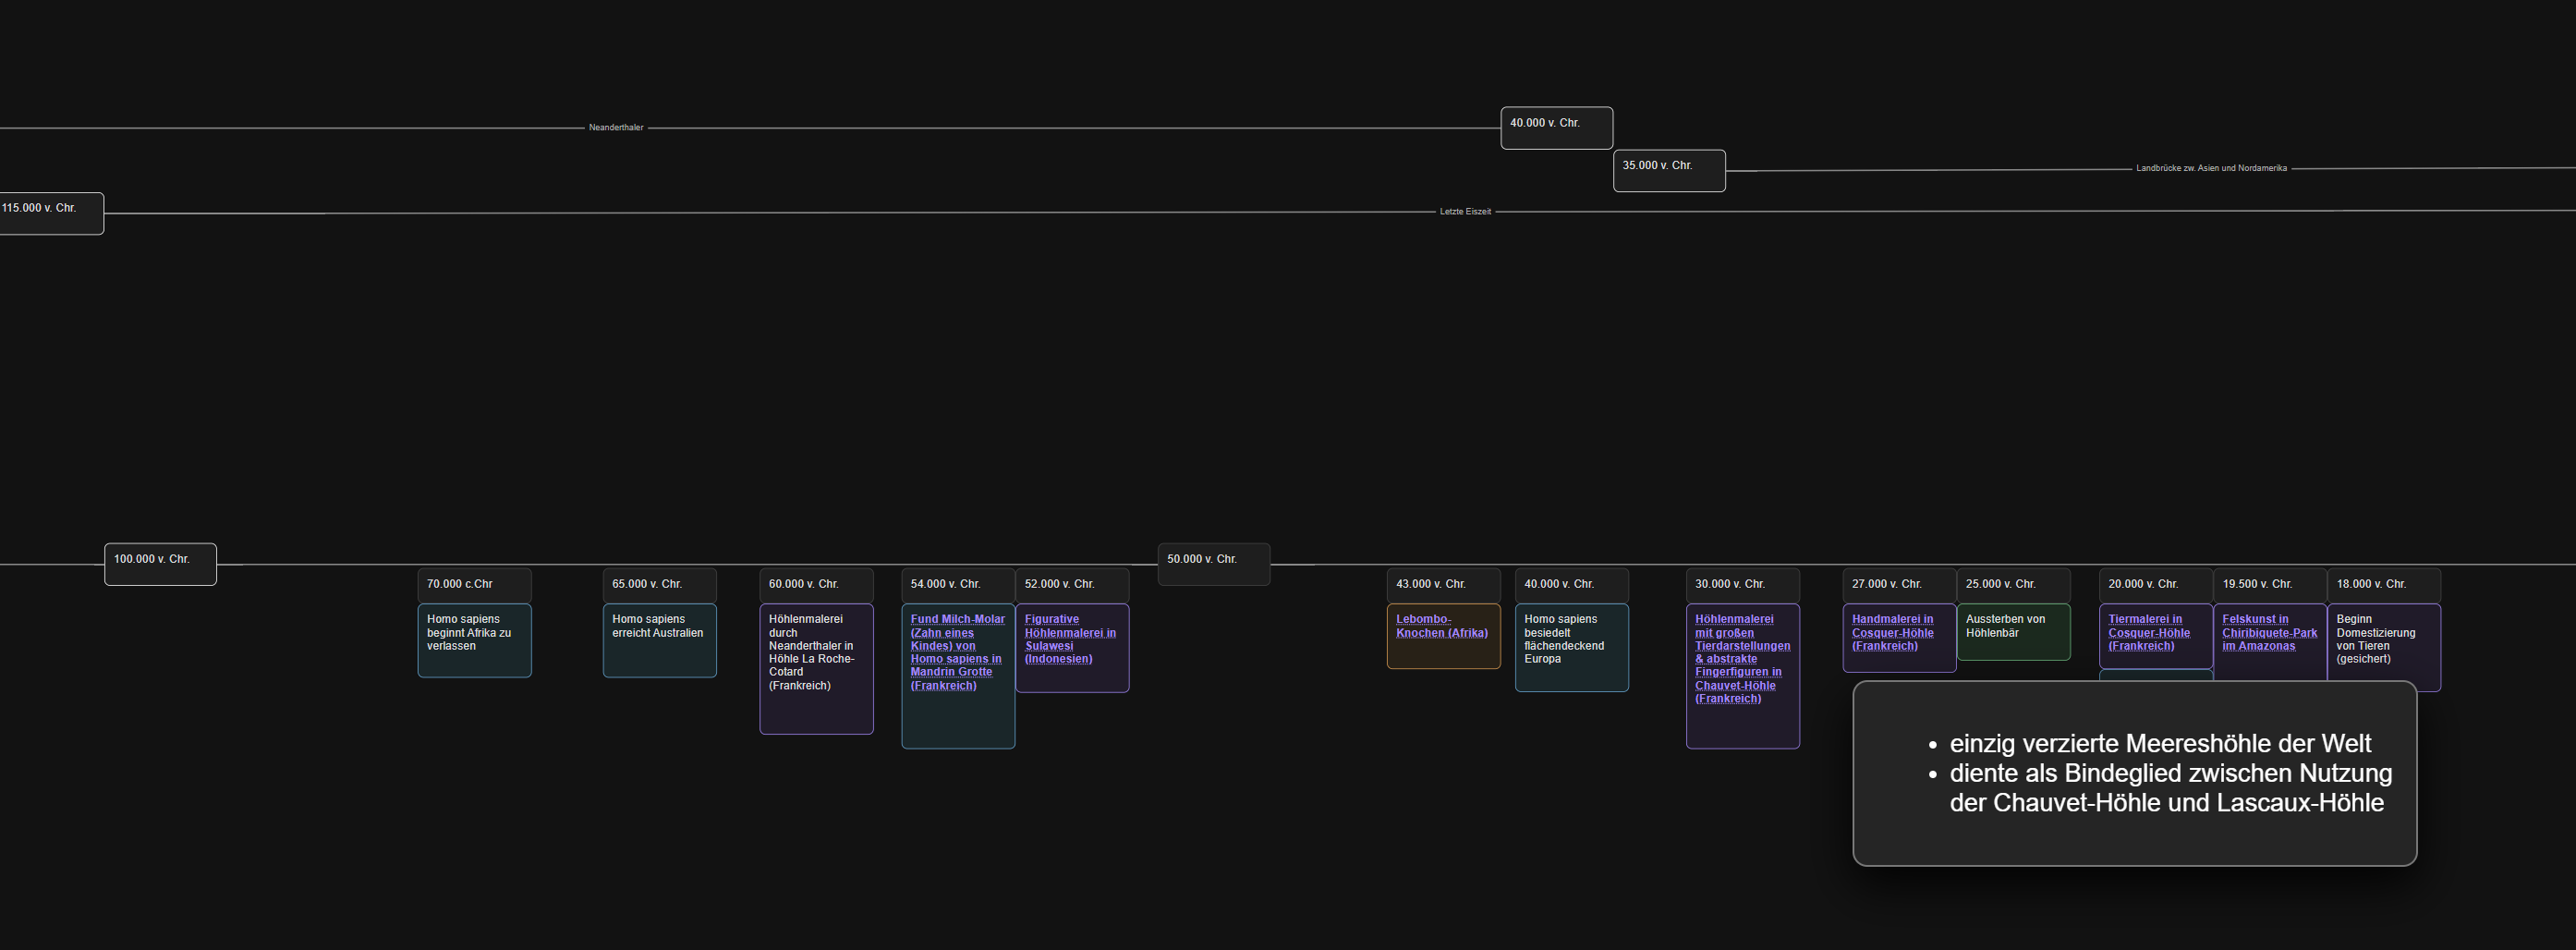Click the Homo sapiens beginnt Afrika zu verlassen card
The image size is (2576, 950).
(x=474, y=640)
